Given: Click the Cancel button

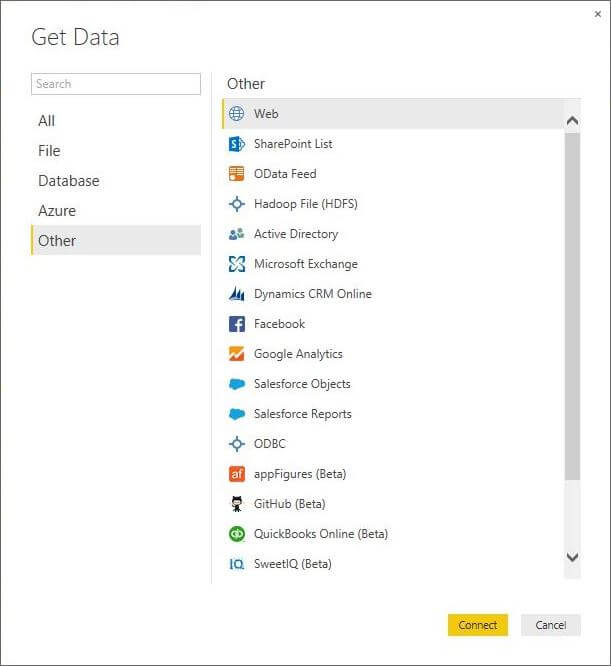Looking at the screenshot, I should [550, 625].
